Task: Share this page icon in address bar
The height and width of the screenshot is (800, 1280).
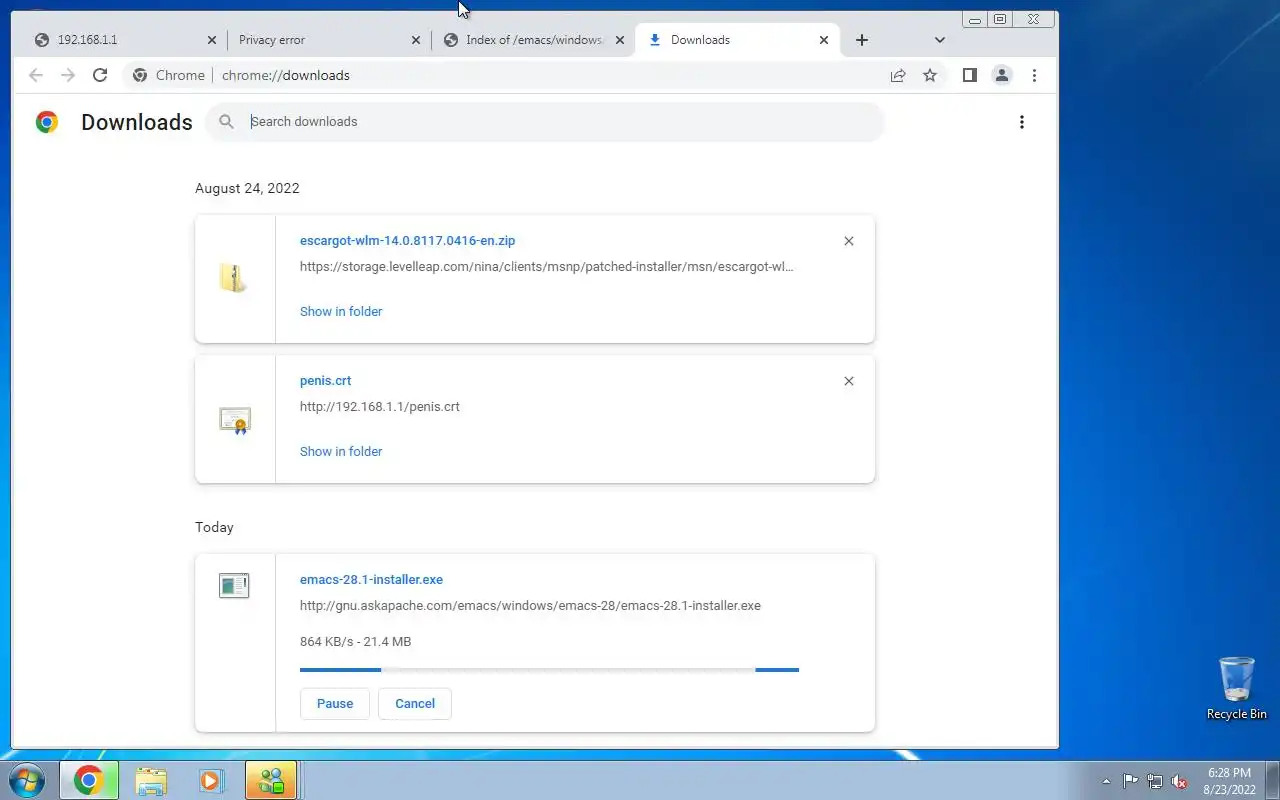Action: tap(898, 75)
